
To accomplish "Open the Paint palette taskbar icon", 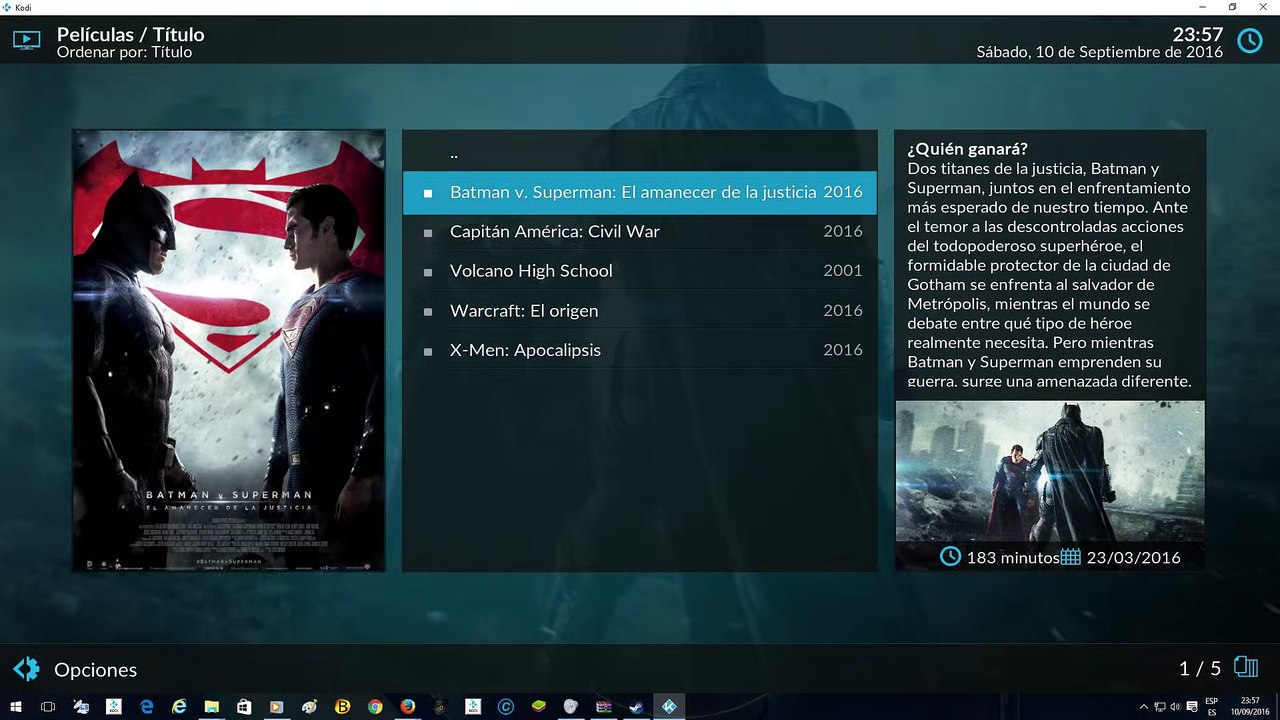I will [310, 707].
